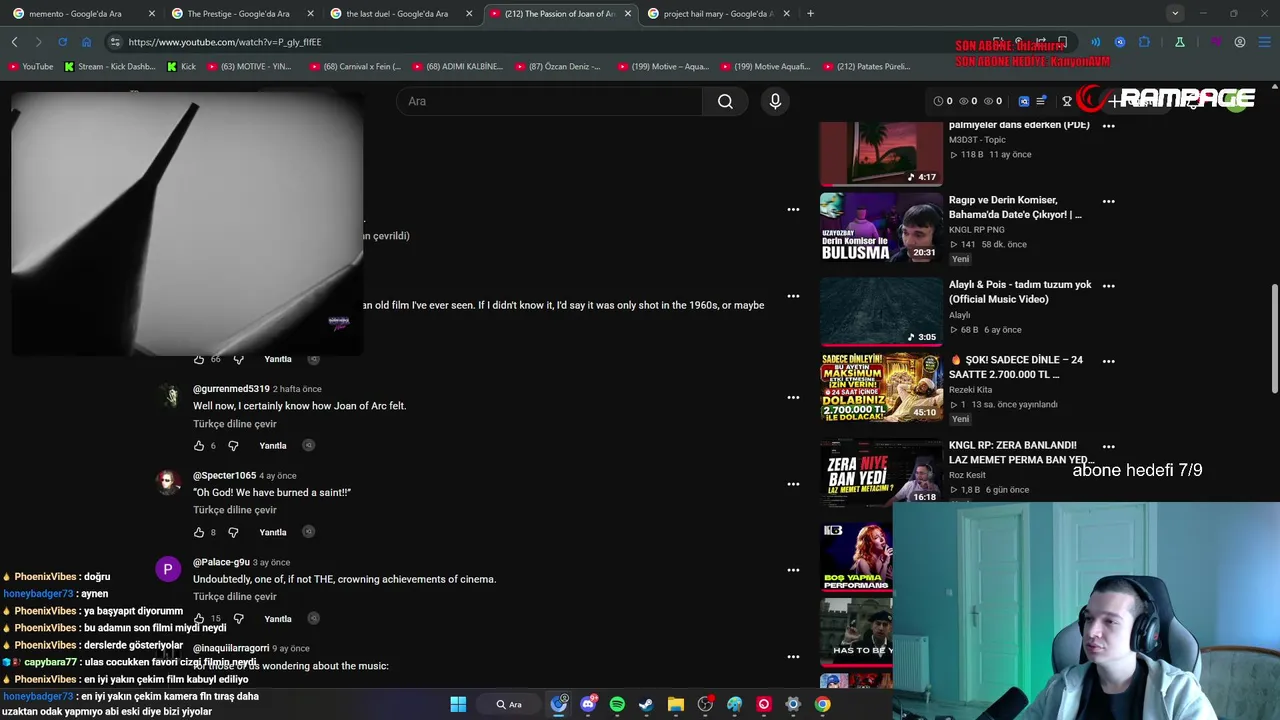1280x720 pixels.
Task: Dislike the comment with 66 likes
Action: 238,359
